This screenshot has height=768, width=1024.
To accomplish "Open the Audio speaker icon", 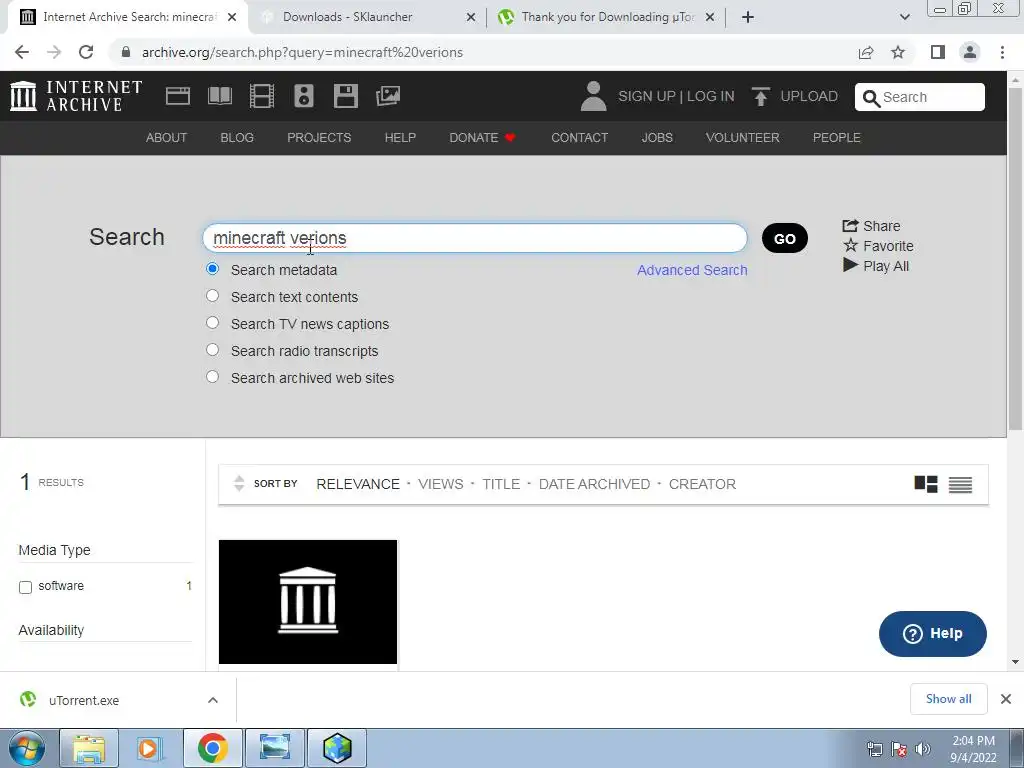I will pos(304,96).
